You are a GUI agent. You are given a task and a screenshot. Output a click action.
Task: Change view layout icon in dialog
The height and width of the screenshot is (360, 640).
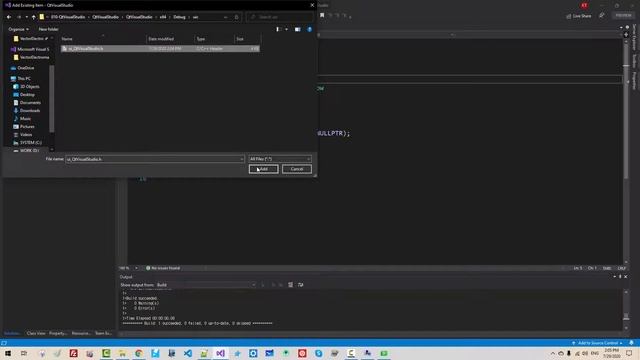coord(278,29)
